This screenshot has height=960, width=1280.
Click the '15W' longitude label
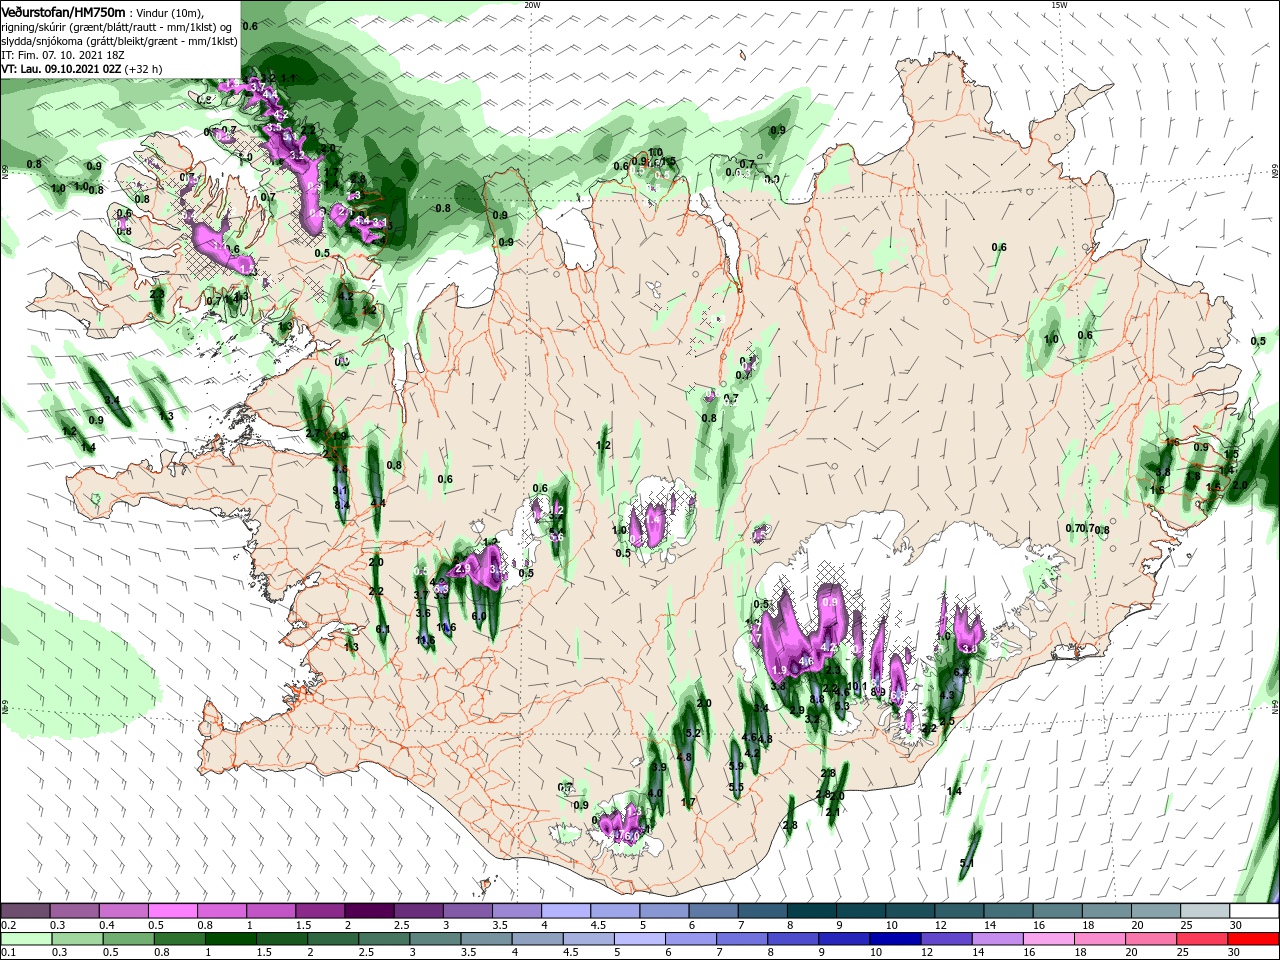click(1060, 5)
